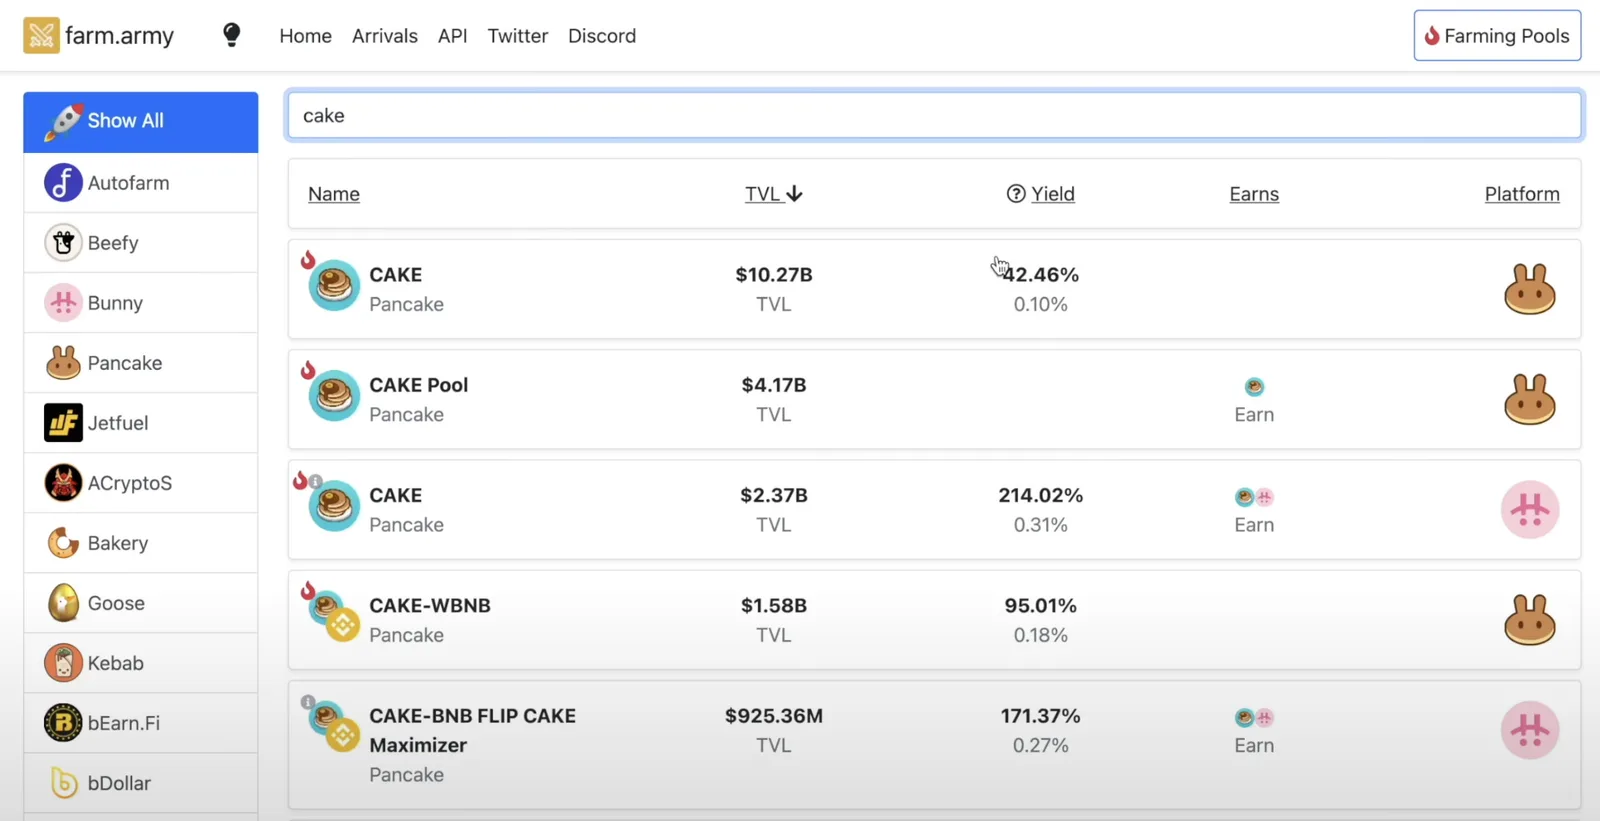Click the Pancake bunny sidebar icon
The image size is (1600, 821).
pyautogui.click(x=63, y=363)
